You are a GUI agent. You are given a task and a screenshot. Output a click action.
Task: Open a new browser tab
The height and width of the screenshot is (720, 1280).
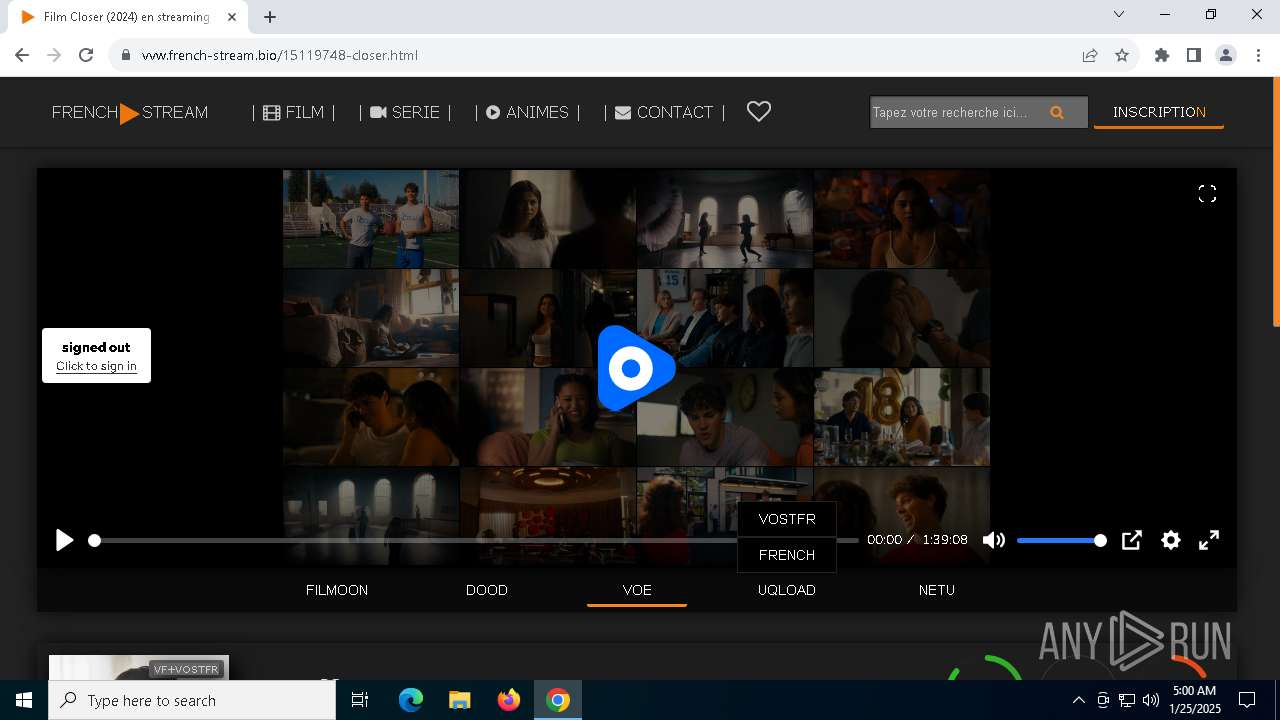coord(270,17)
